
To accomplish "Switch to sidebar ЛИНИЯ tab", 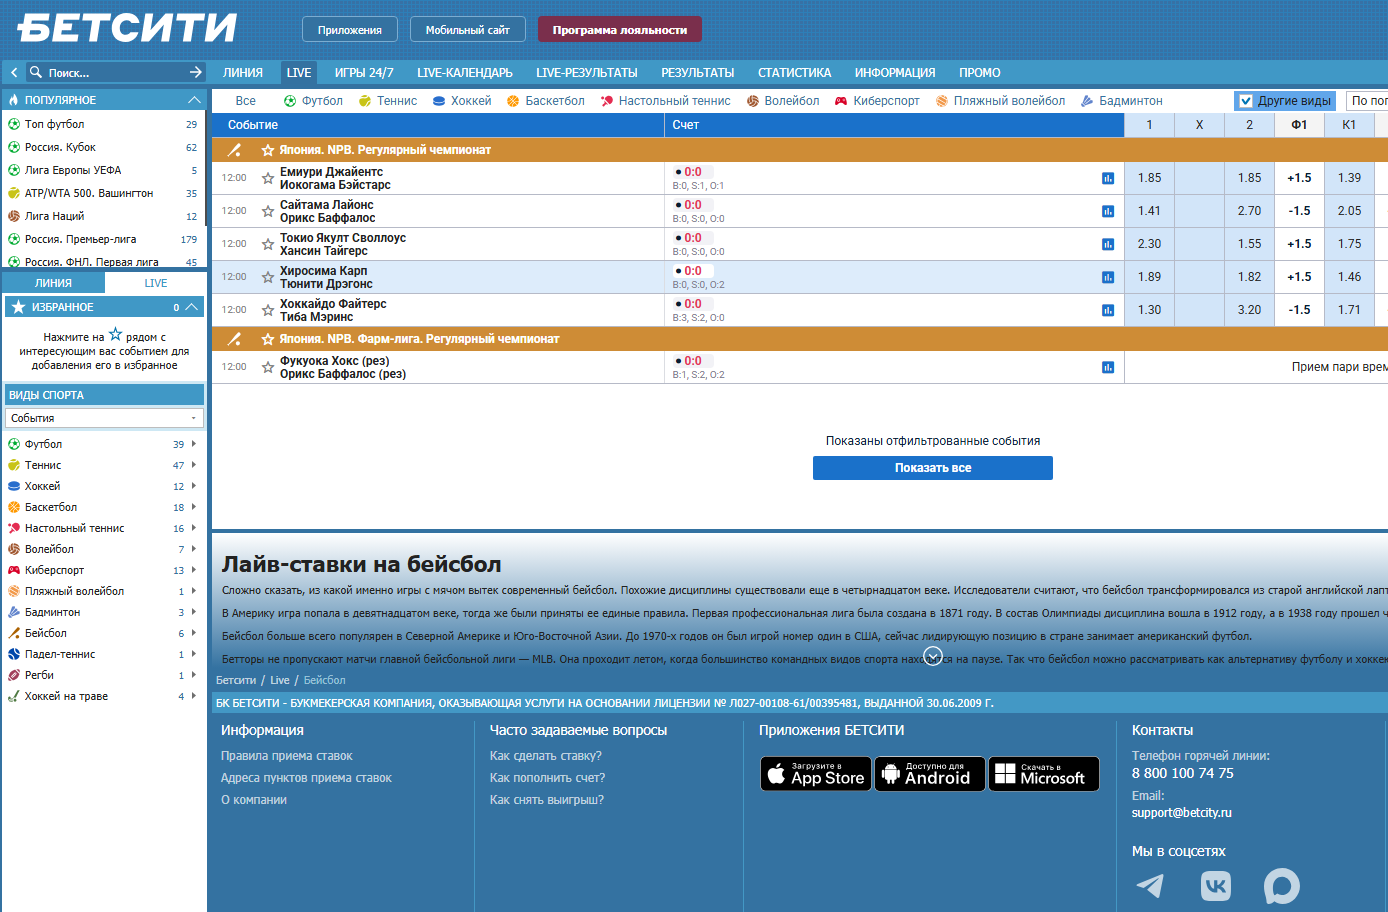I will pos(53,283).
